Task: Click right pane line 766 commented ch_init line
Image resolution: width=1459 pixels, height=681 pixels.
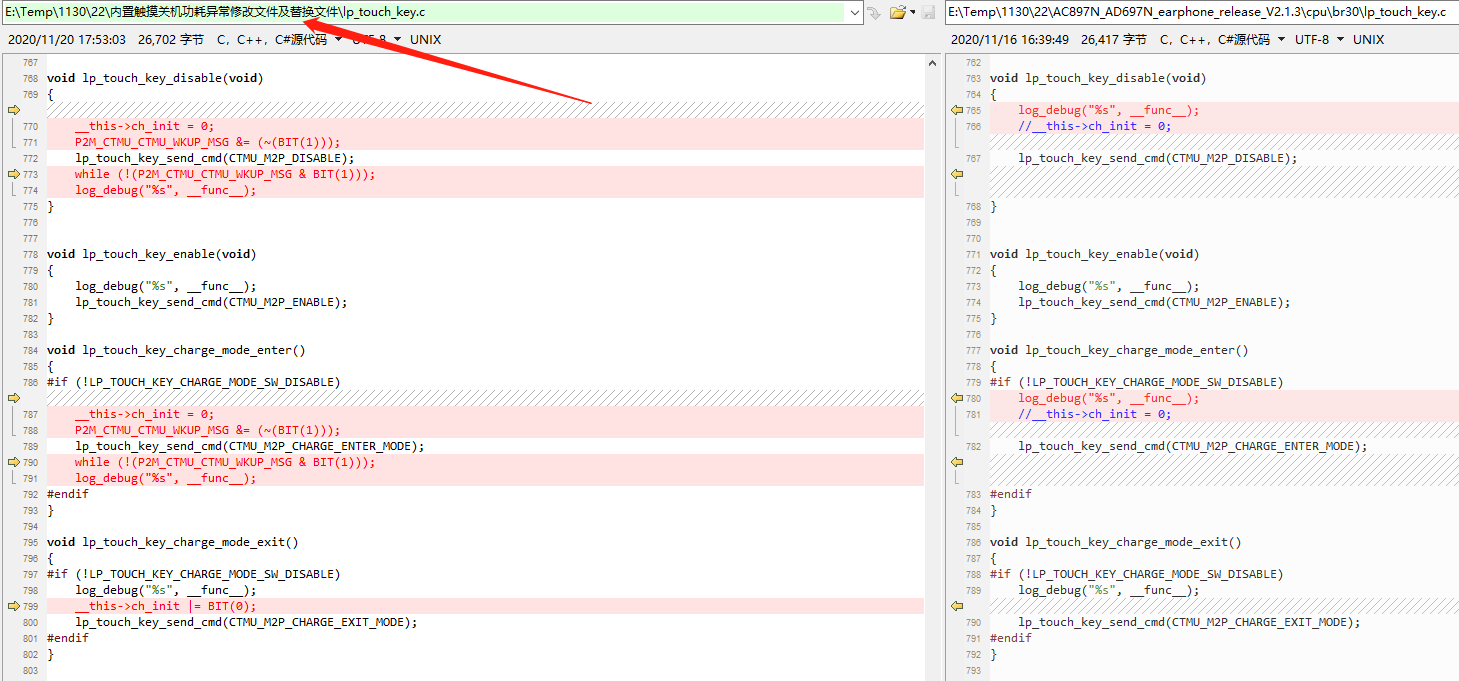Action: 1094,126
